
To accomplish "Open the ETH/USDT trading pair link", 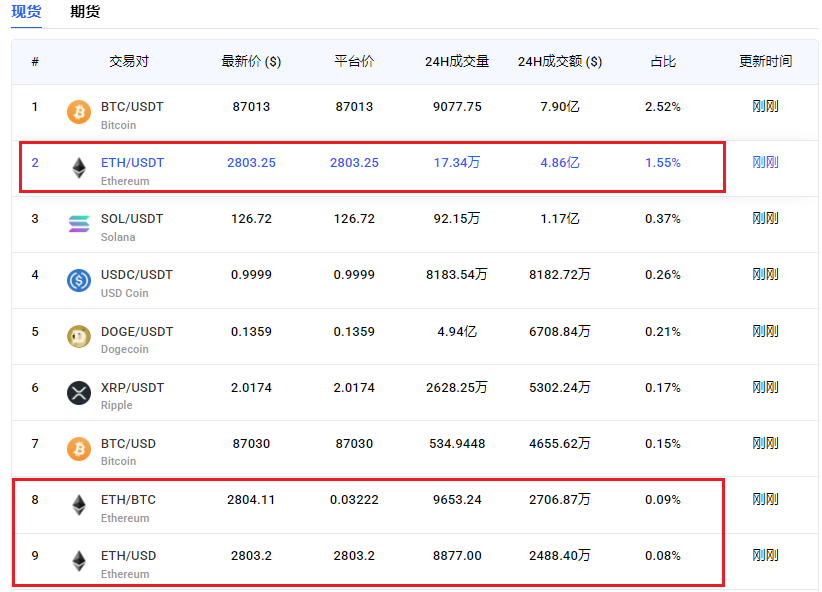I will pos(132,162).
